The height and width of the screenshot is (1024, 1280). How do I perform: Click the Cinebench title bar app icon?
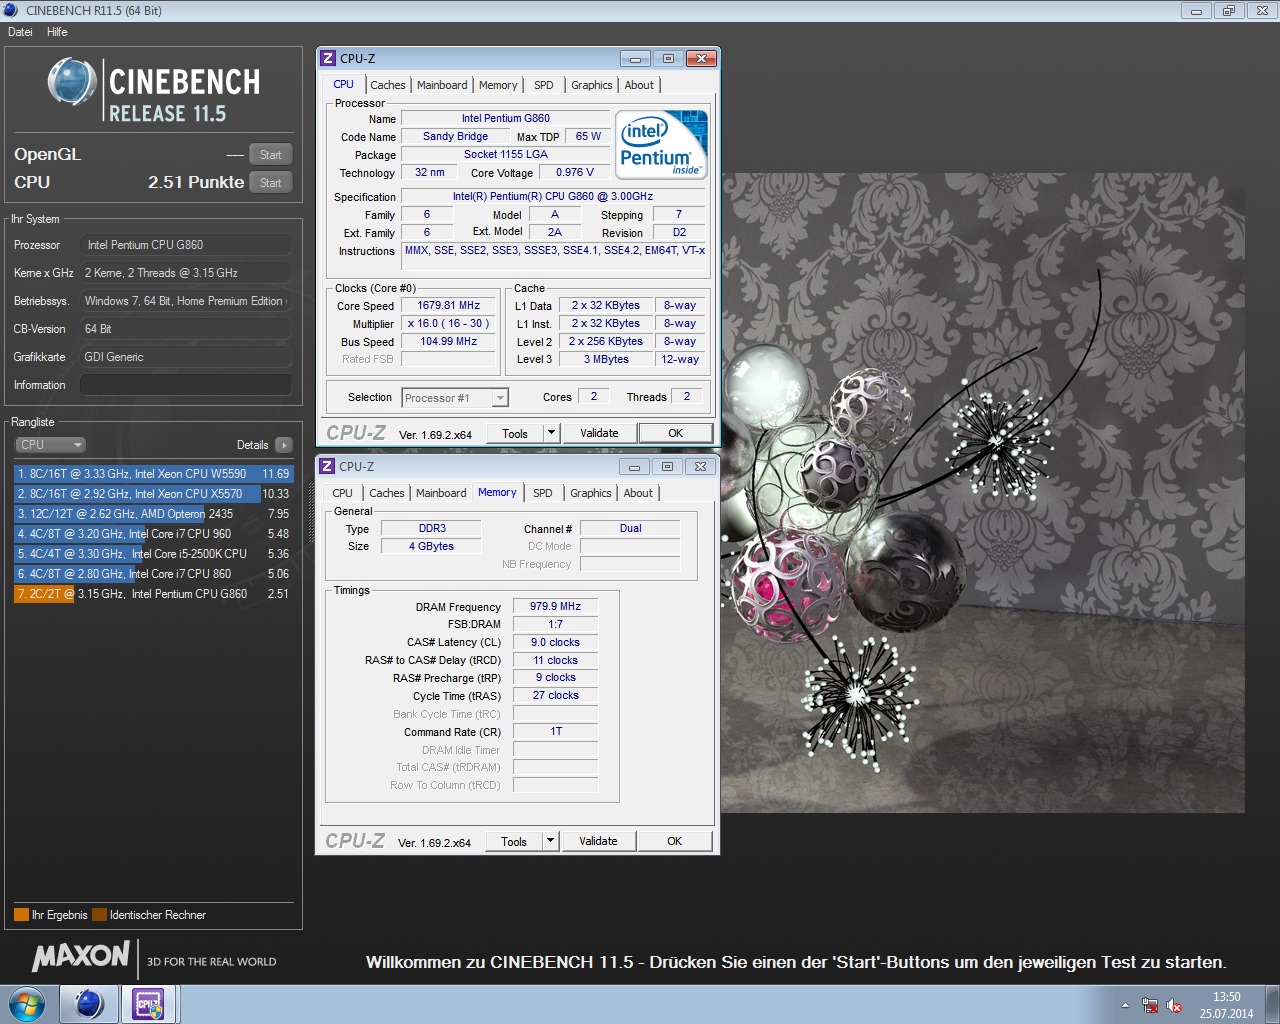click(x=12, y=11)
